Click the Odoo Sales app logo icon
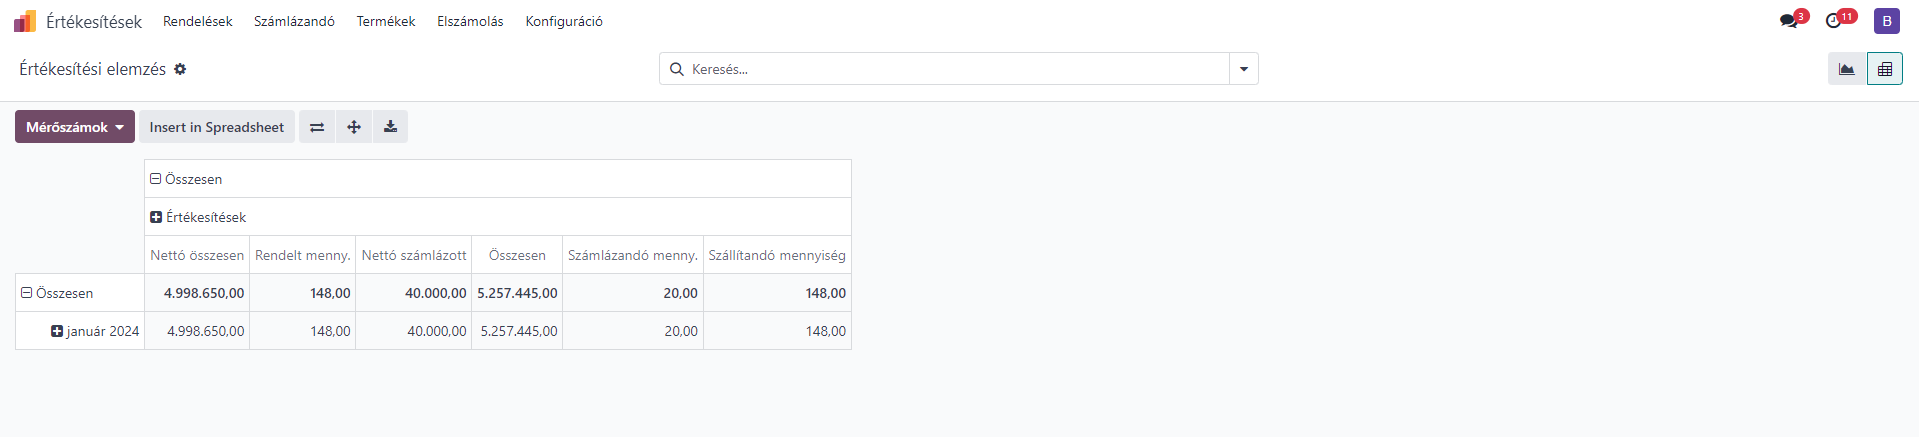Screen dimensions: 1919x437 point(25,21)
